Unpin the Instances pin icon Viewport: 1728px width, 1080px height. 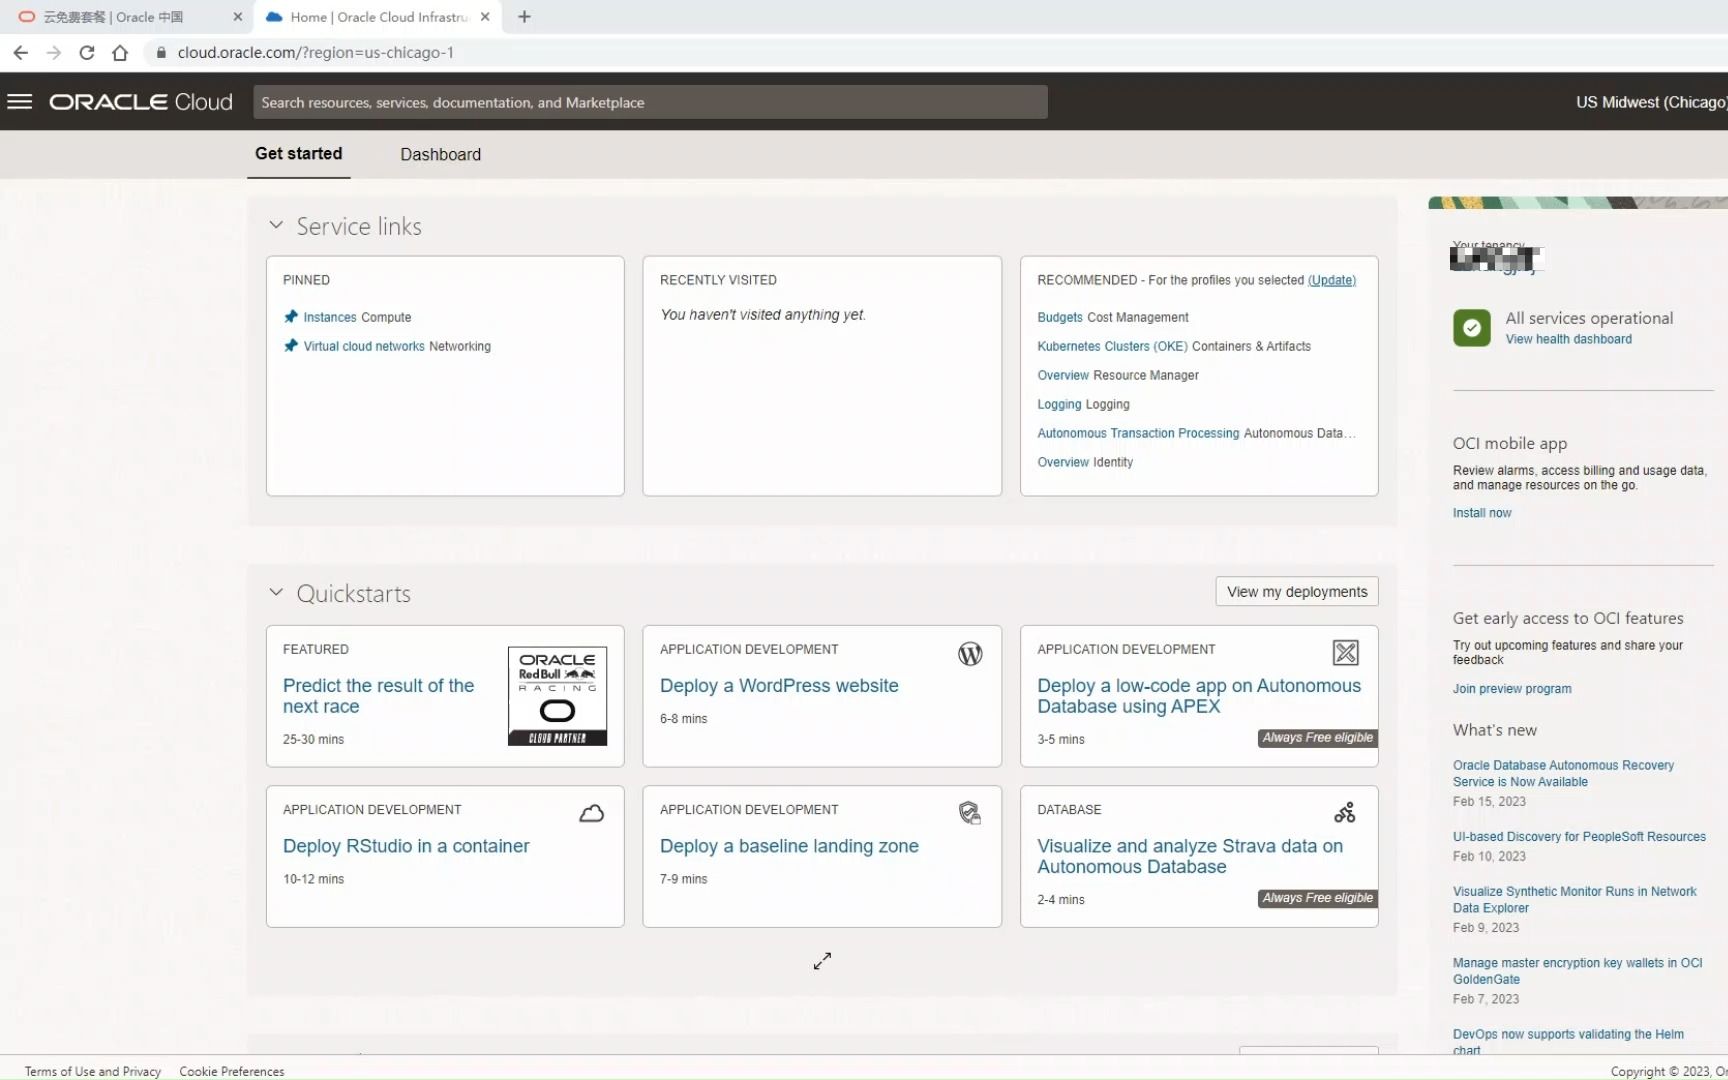pos(291,317)
